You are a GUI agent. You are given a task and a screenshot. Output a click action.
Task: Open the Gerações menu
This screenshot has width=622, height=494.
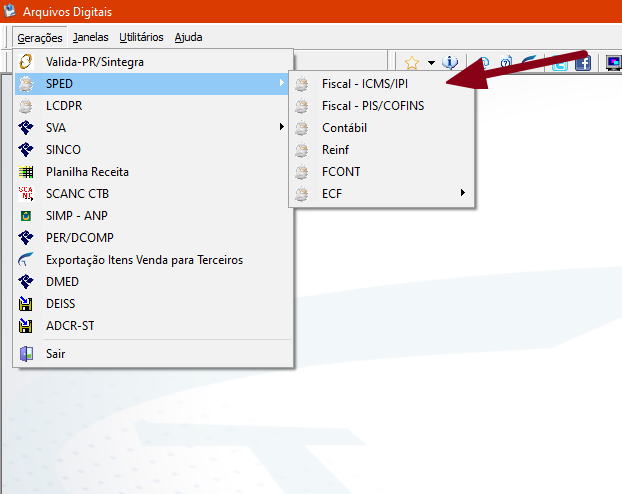point(40,38)
